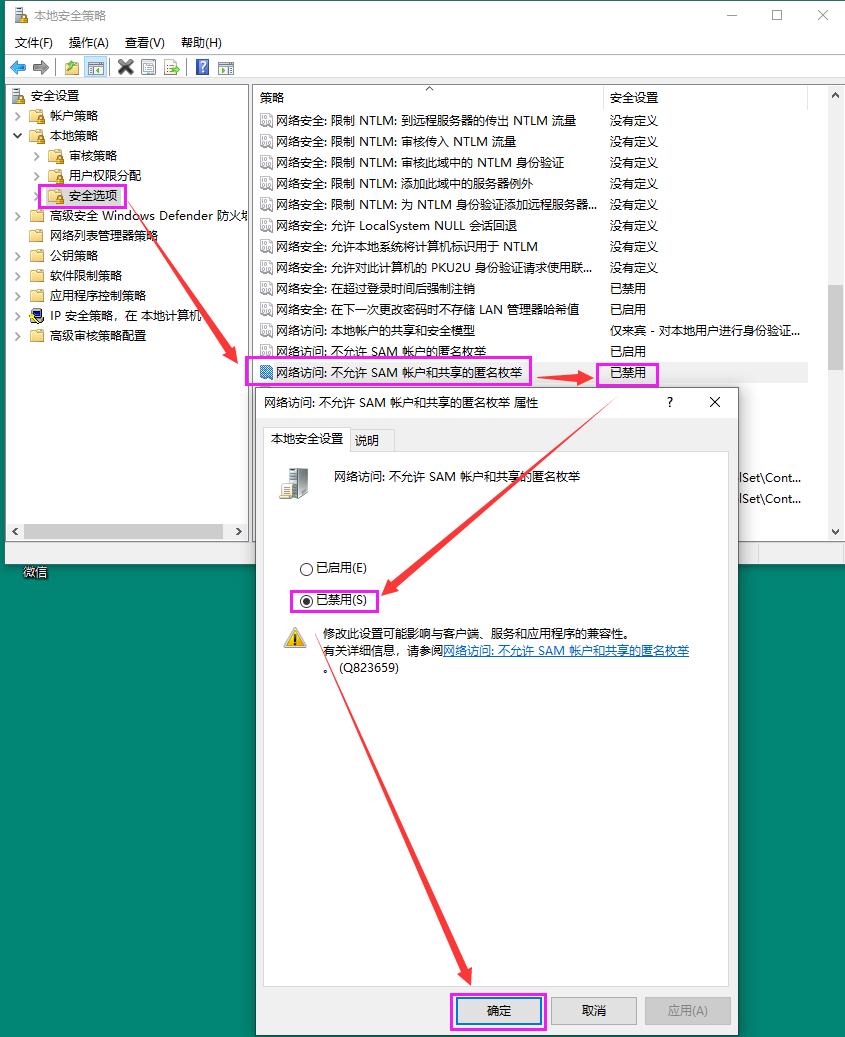
Task: Open the 操作(A) menu
Action: point(89,42)
